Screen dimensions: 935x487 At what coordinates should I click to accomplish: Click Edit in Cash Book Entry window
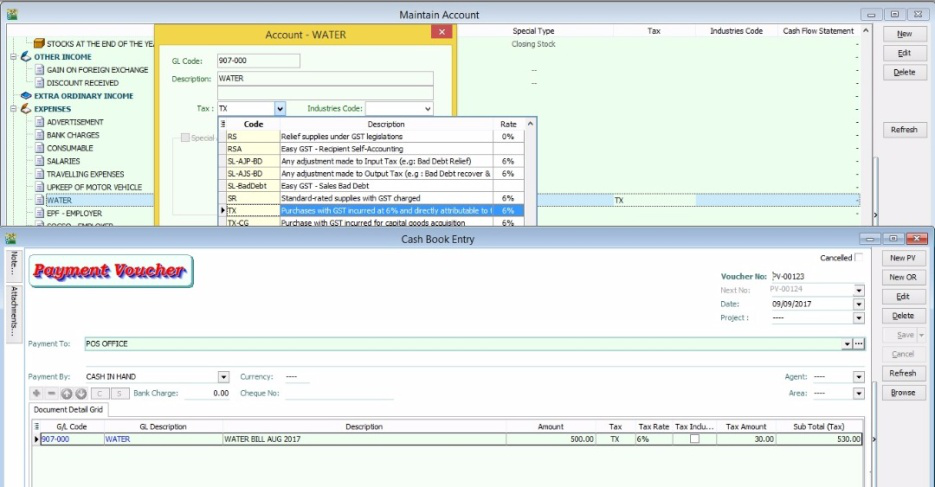[902, 296]
